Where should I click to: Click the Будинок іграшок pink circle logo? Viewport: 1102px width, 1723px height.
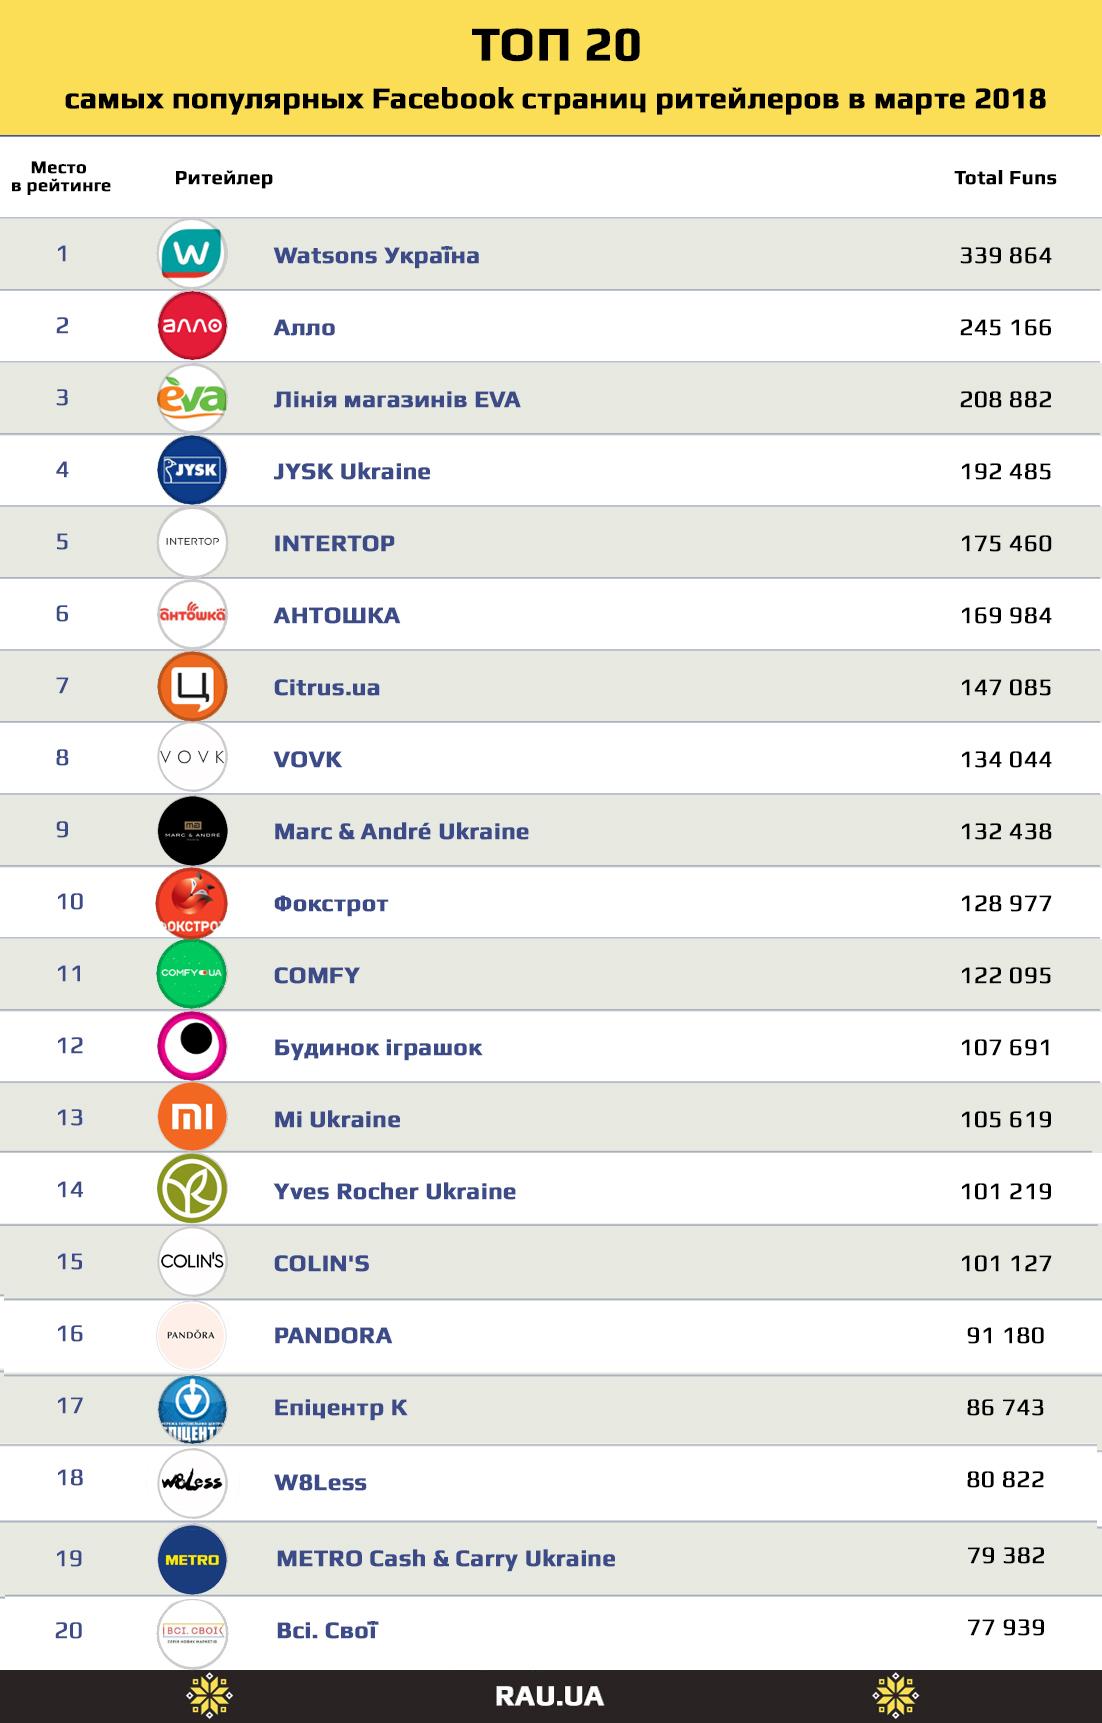tap(192, 1045)
